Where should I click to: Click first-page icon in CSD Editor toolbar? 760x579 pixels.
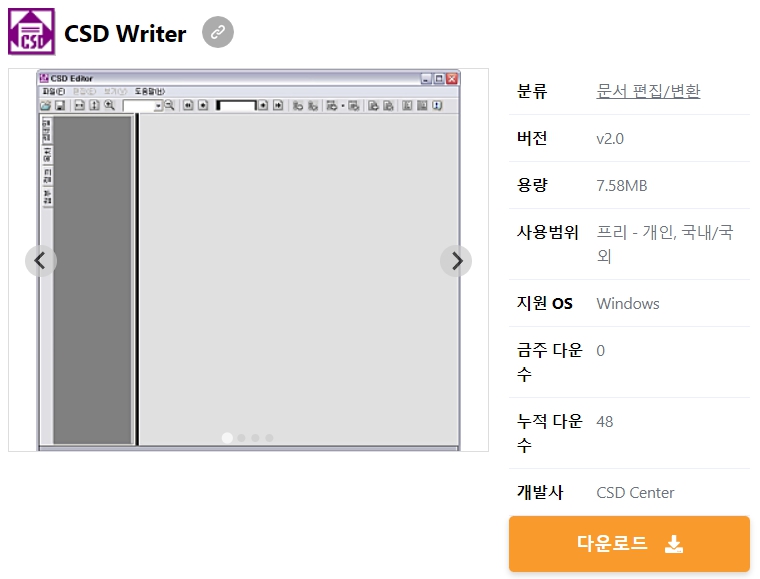(x=188, y=106)
